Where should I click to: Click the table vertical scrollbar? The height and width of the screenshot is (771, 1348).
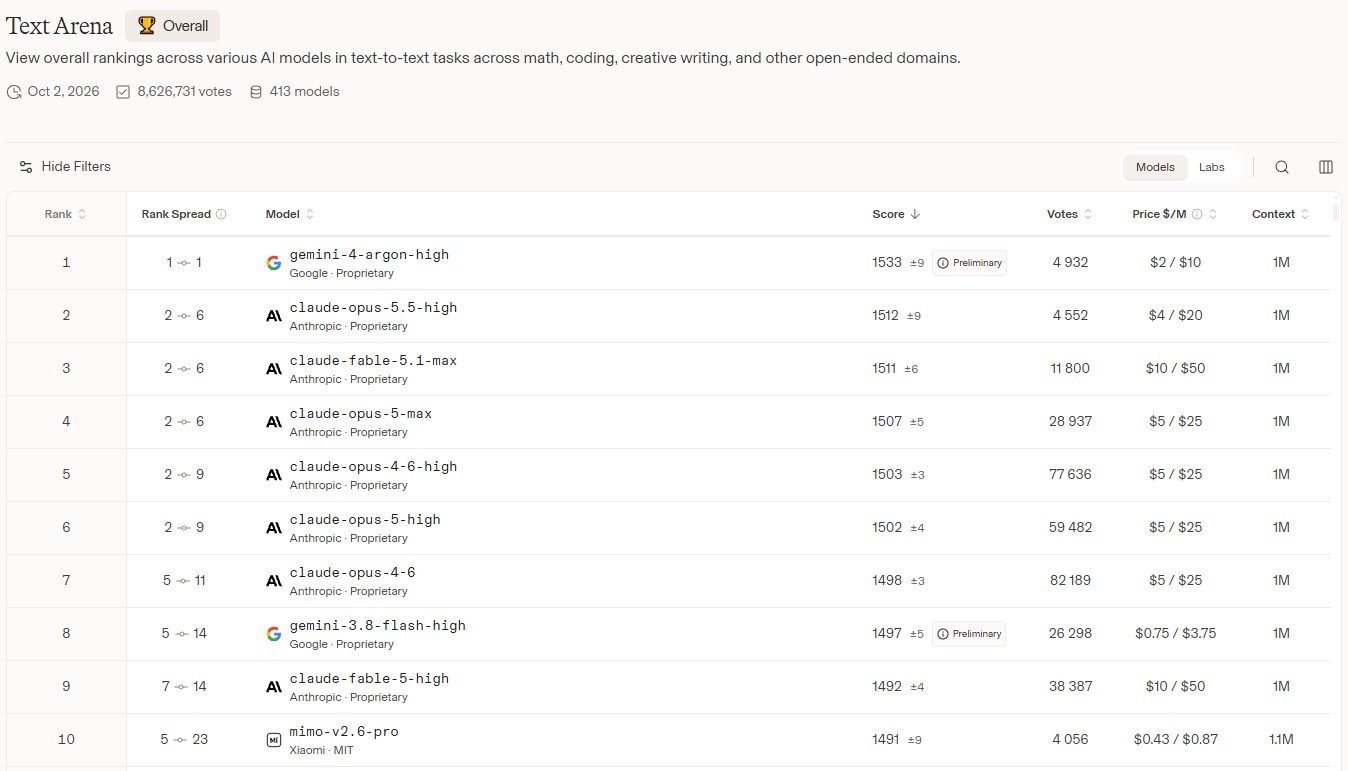click(1336, 212)
